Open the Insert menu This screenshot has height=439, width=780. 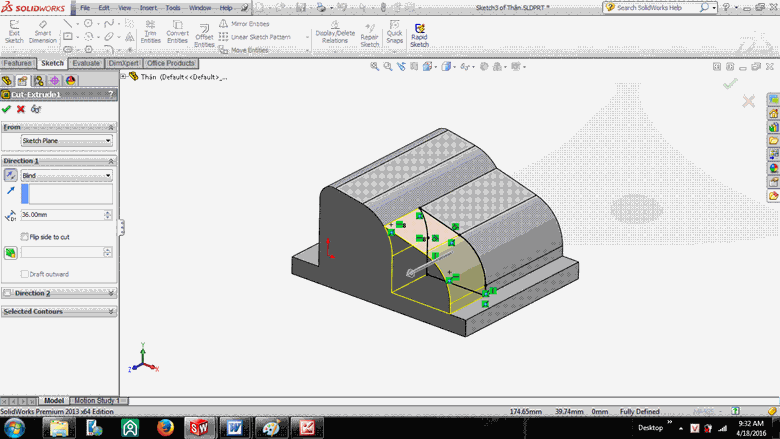tap(148, 7)
